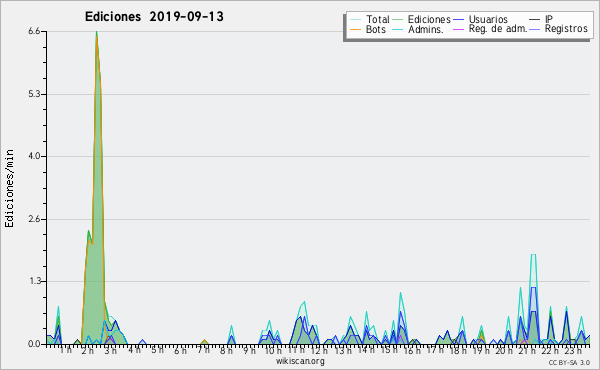Click the 7 h tick label
This screenshot has height=370, width=600.
(203, 350)
